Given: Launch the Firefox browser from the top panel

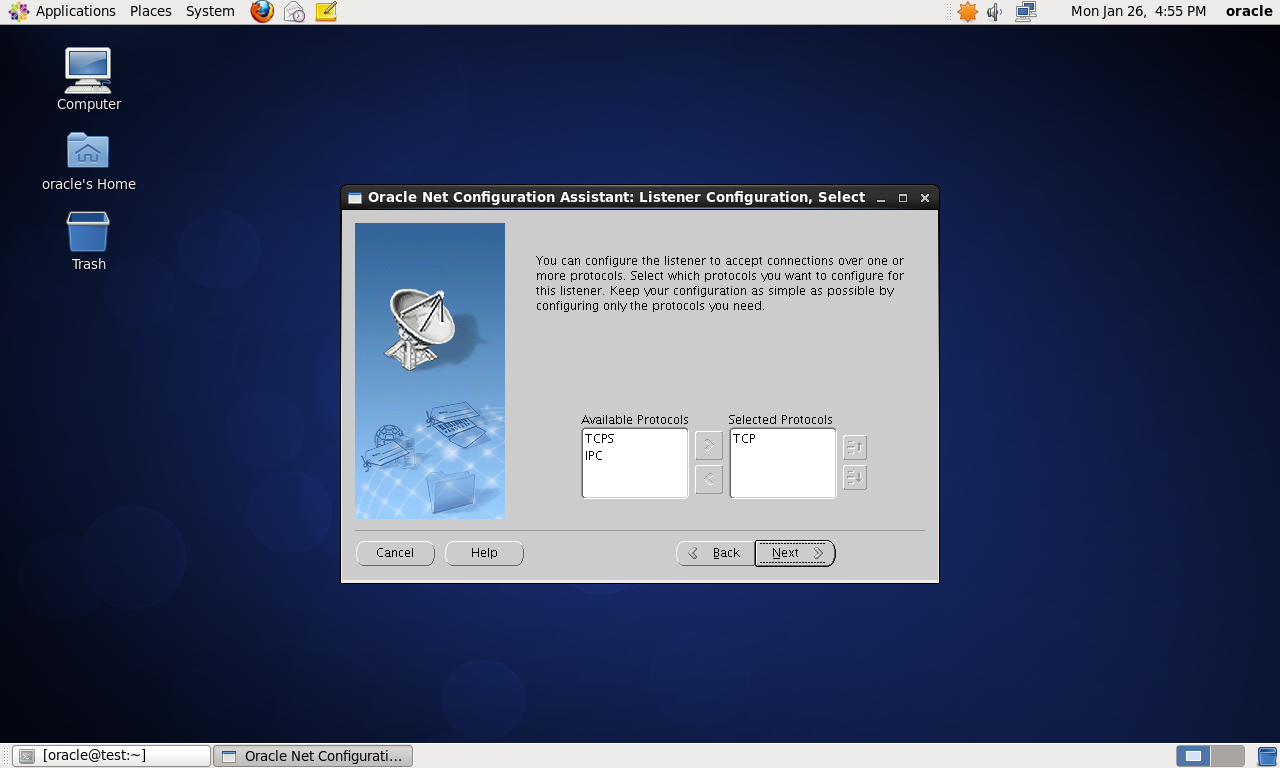Looking at the screenshot, I should 262,12.
